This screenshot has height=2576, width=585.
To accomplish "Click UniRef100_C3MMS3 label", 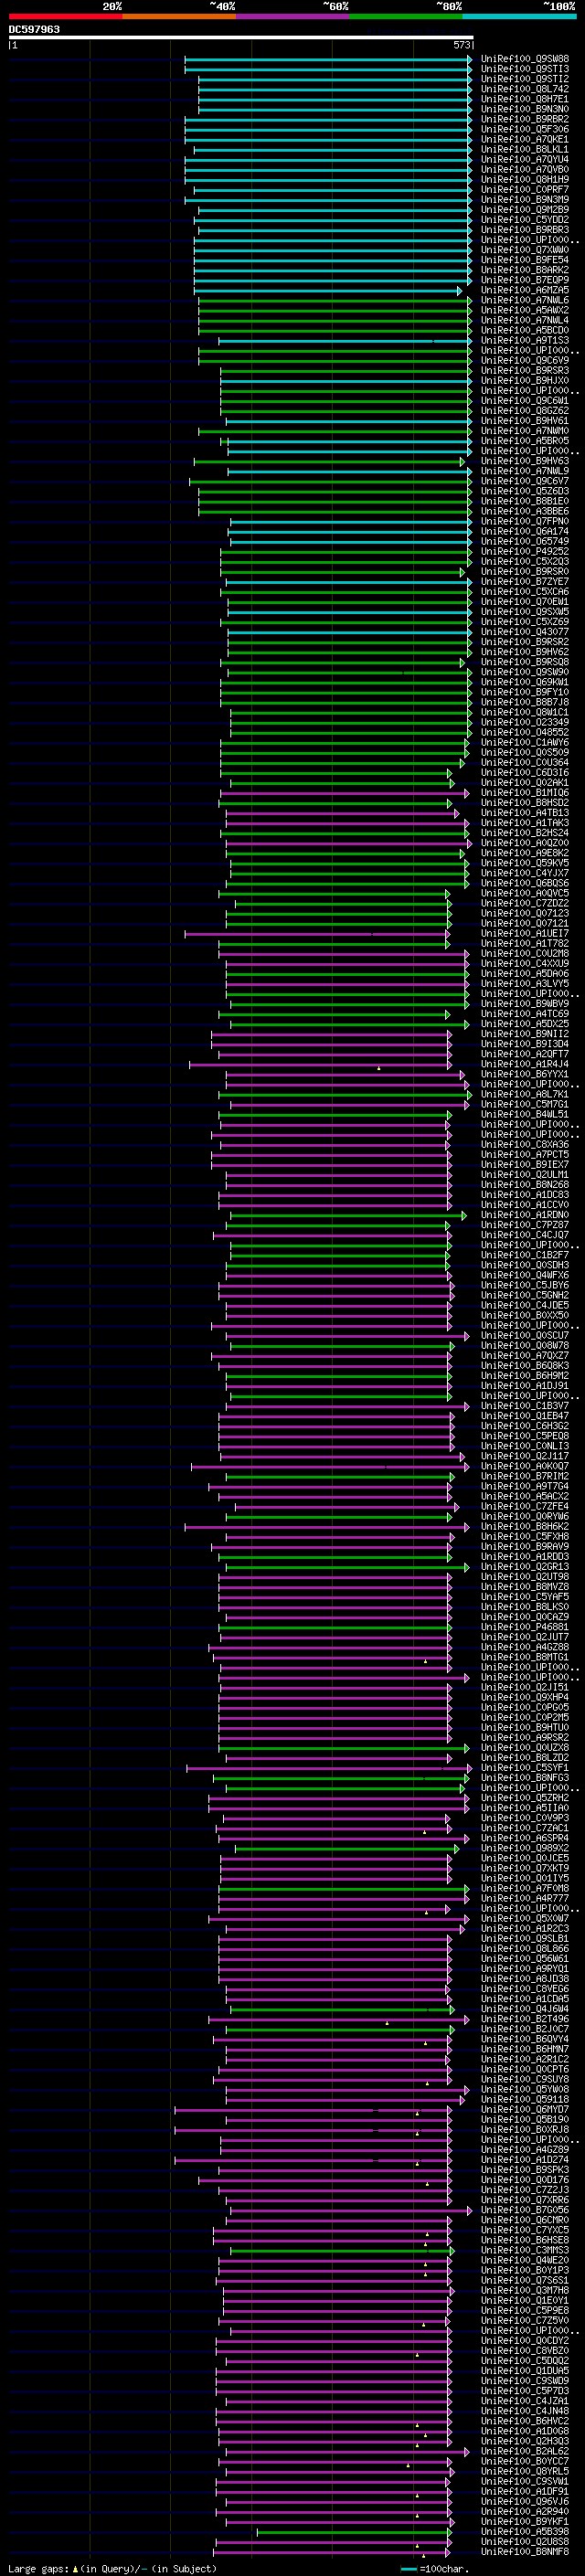I will pos(525,2250).
